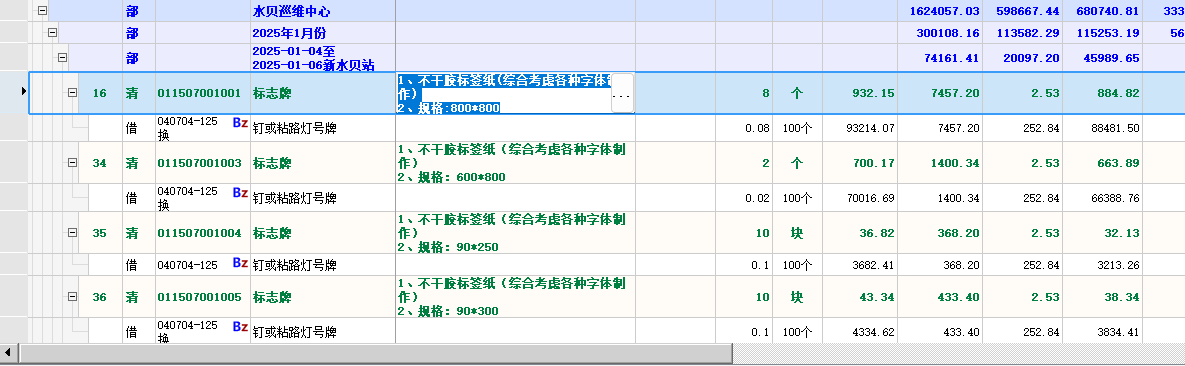This screenshot has height=366, width=1185.
Task: Click the value 74161.41
Action: click(x=953, y=57)
